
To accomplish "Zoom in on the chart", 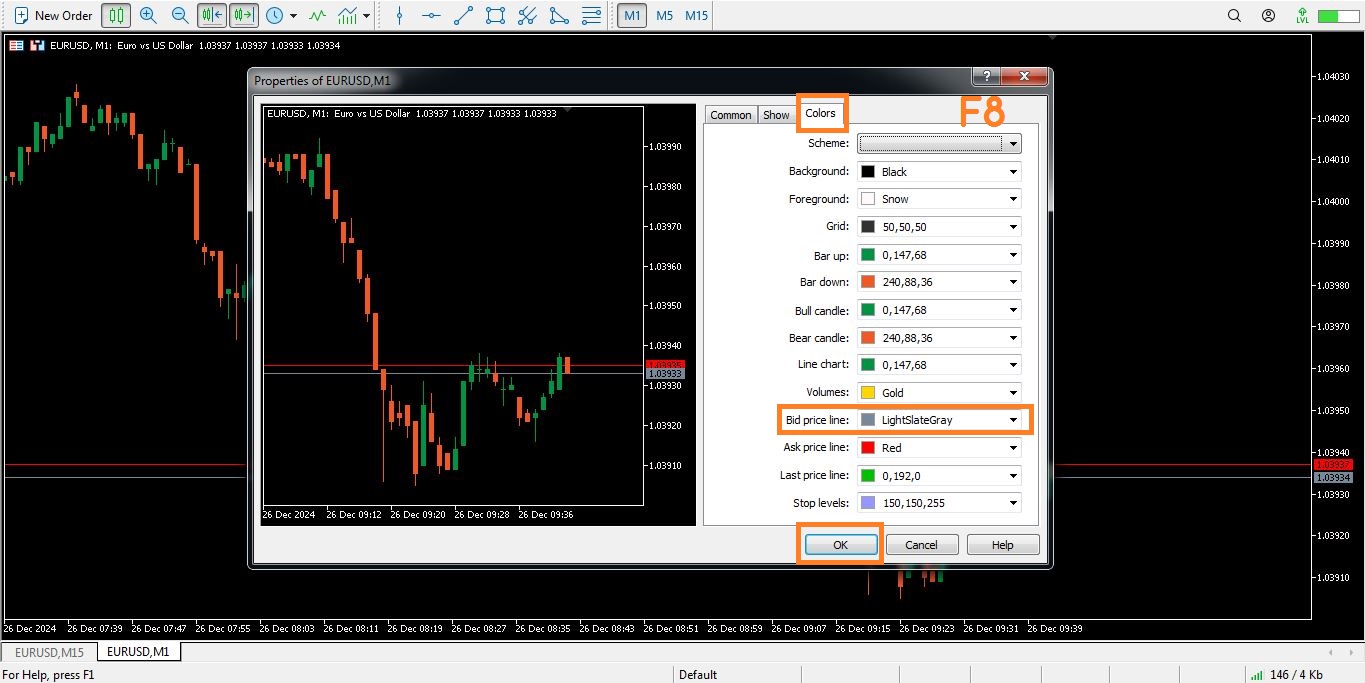I will point(148,16).
